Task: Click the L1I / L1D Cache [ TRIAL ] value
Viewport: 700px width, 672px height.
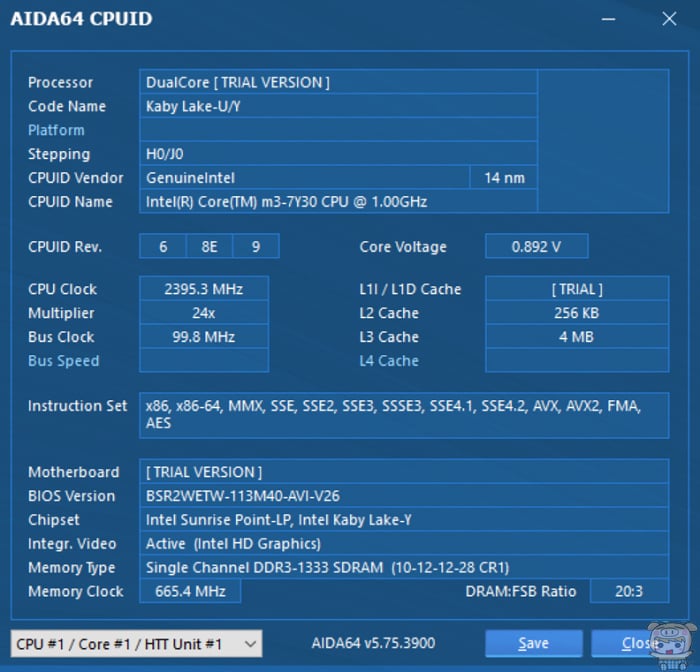Action: tap(577, 288)
